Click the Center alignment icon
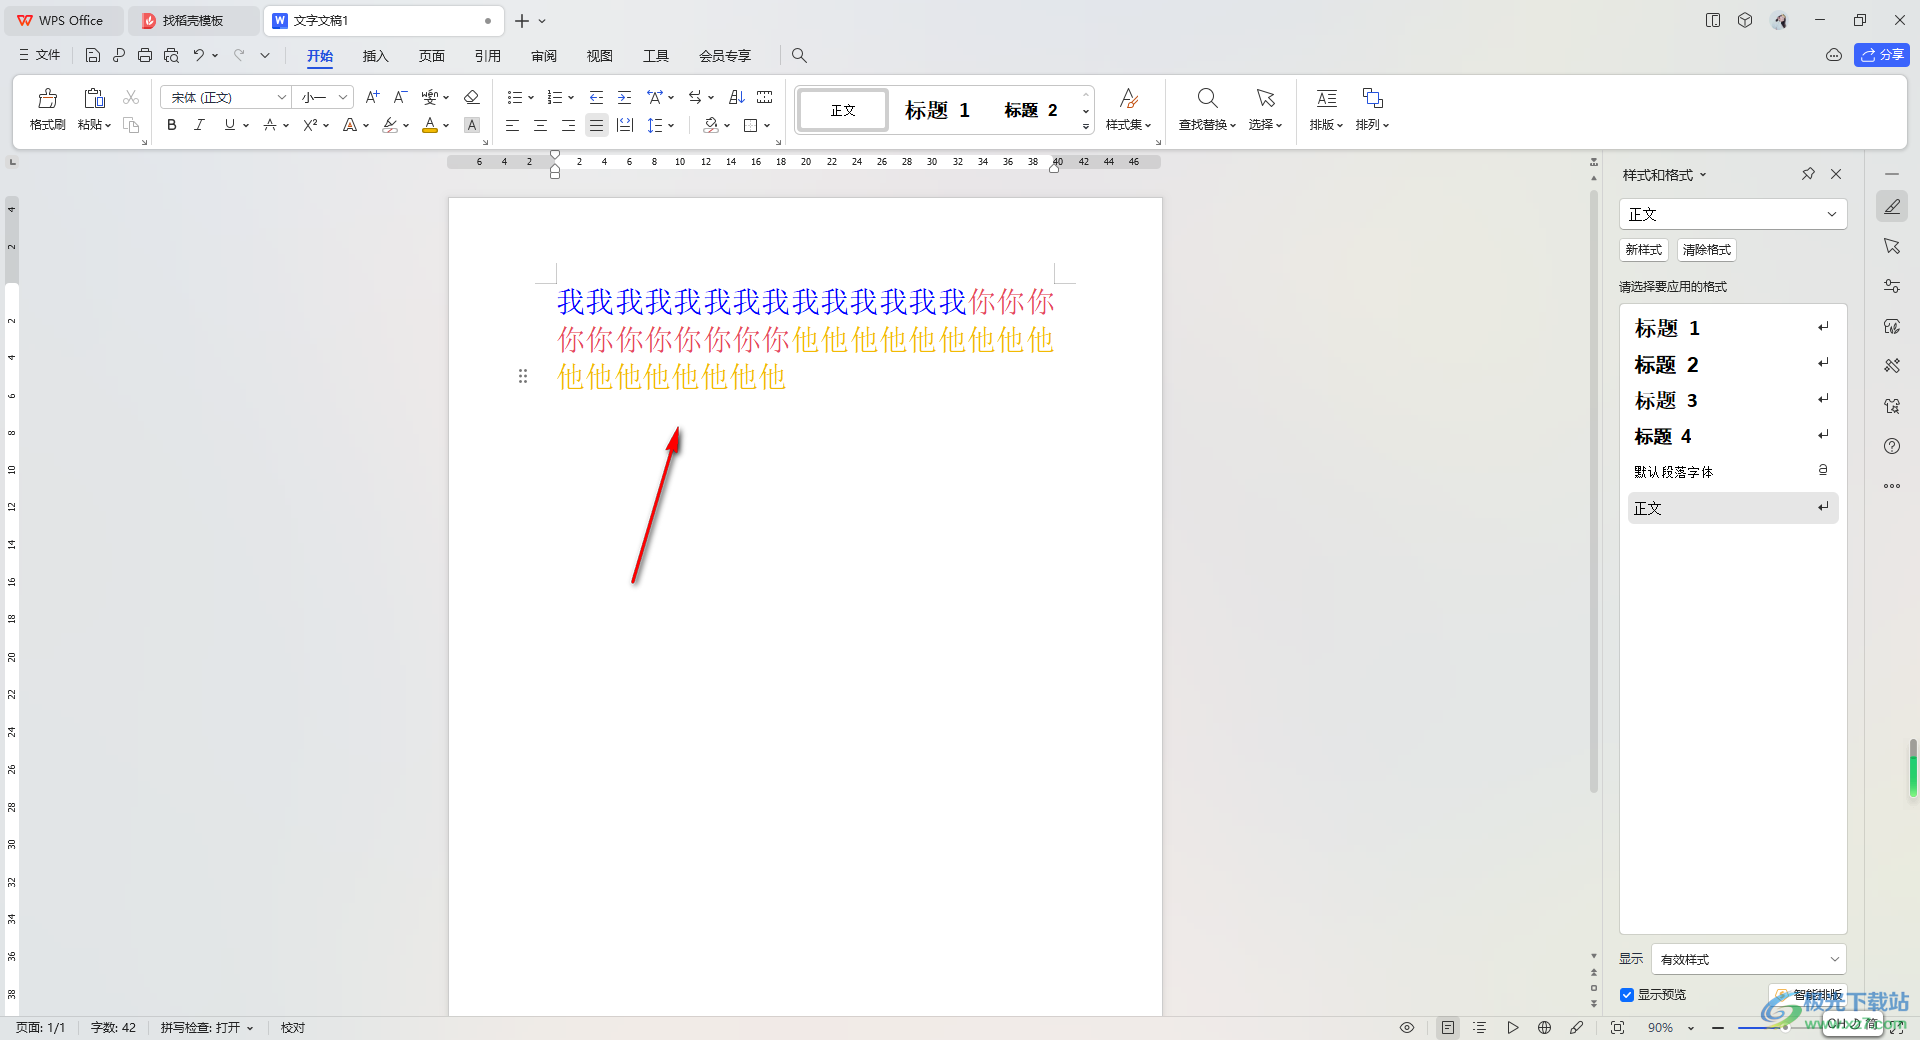 [x=540, y=125]
